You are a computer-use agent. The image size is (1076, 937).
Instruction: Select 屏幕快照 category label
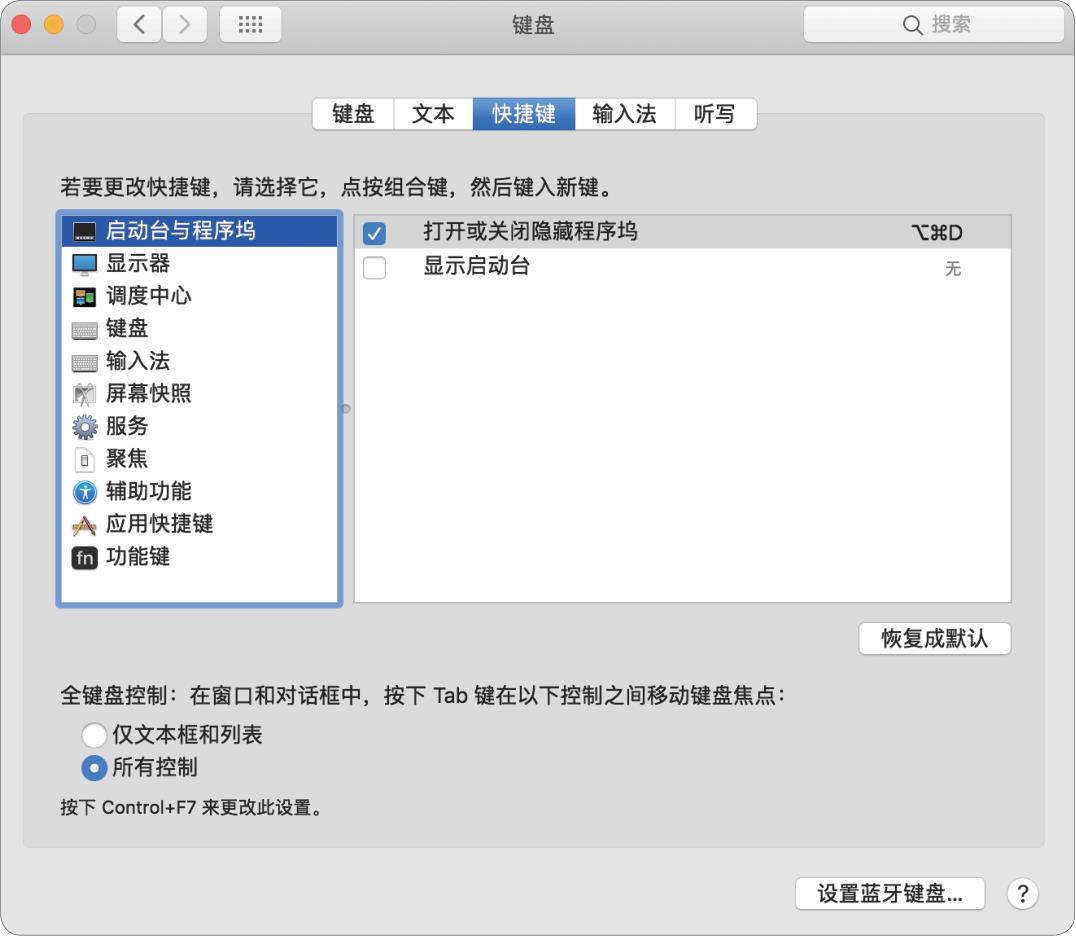coord(149,393)
